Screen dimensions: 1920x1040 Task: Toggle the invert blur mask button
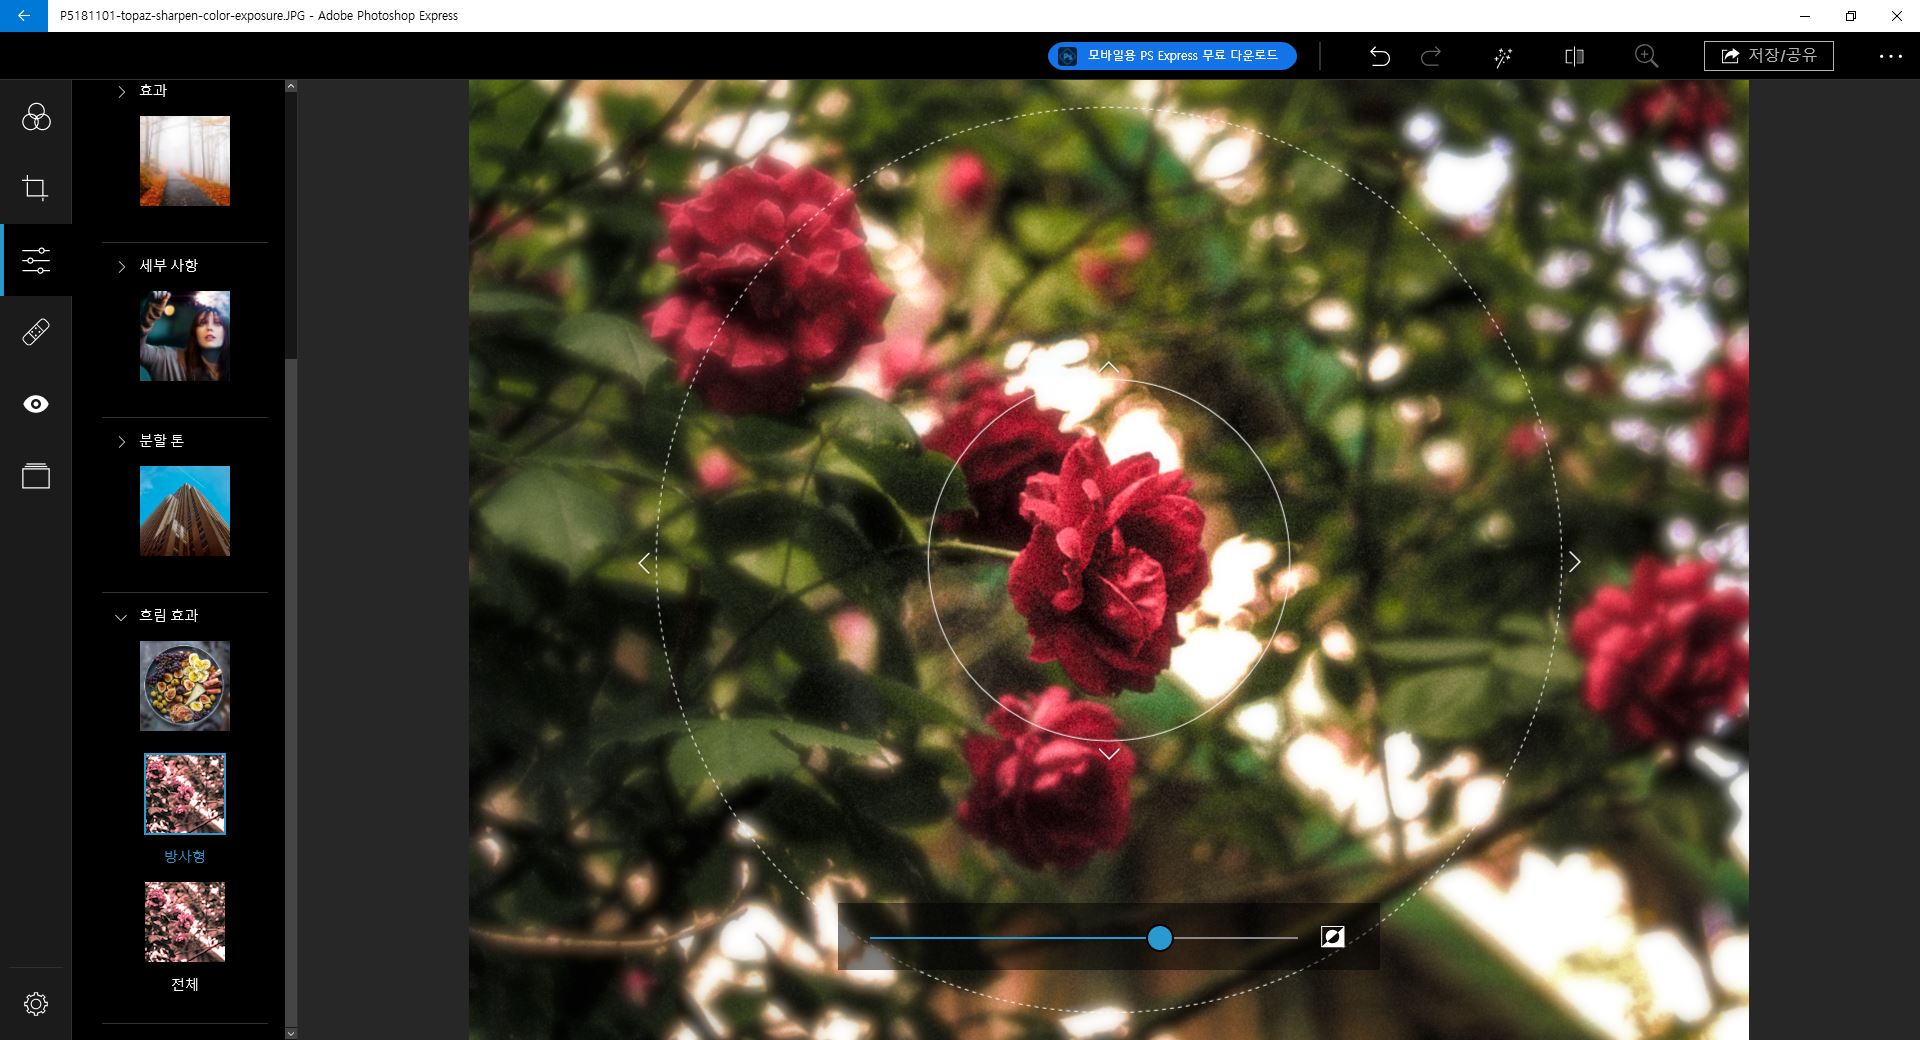(x=1333, y=937)
